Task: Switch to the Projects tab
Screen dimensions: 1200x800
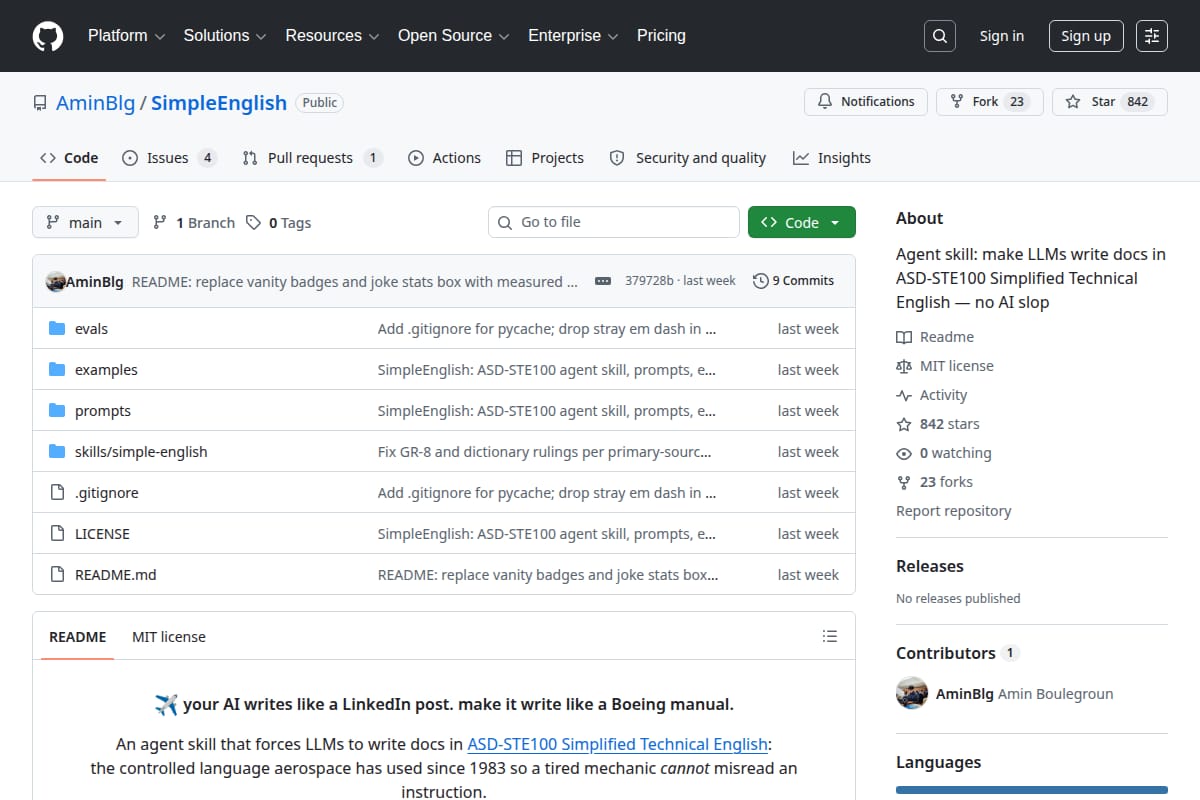Action: point(545,158)
